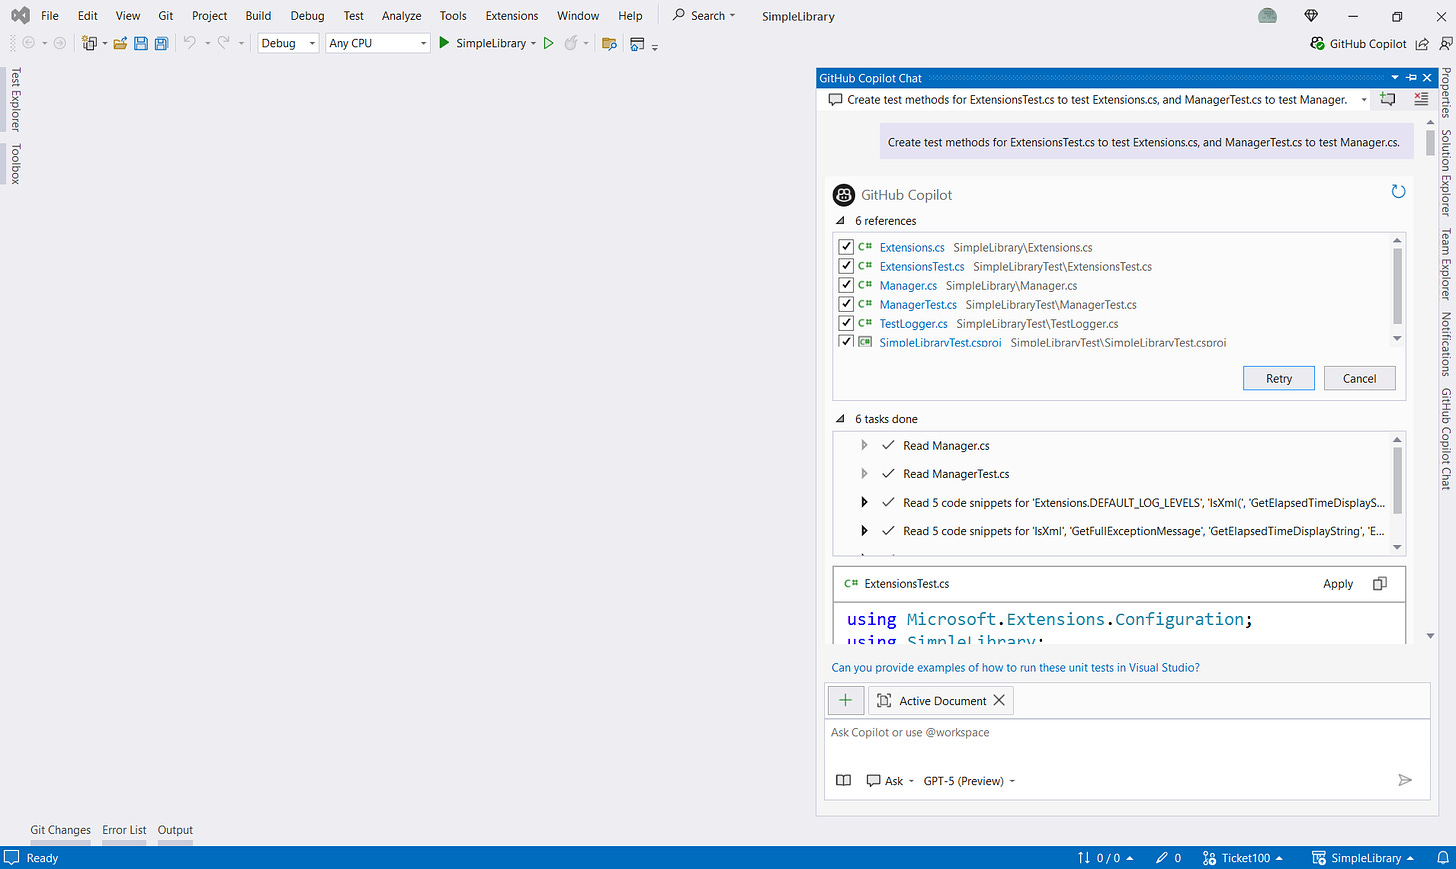Click the plus add-reference button in chat input
The height and width of the screenshot is (869, 1456).
845,700
